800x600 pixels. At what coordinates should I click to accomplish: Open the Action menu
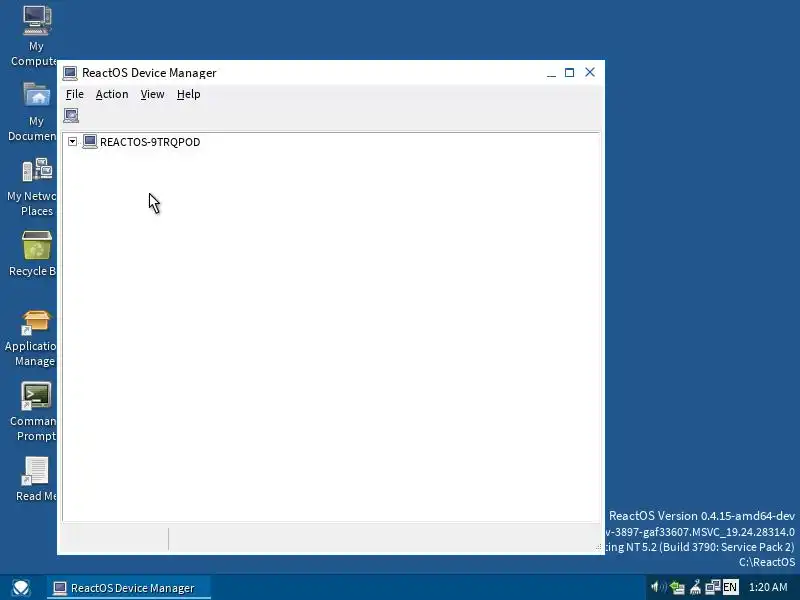[112, 94]
